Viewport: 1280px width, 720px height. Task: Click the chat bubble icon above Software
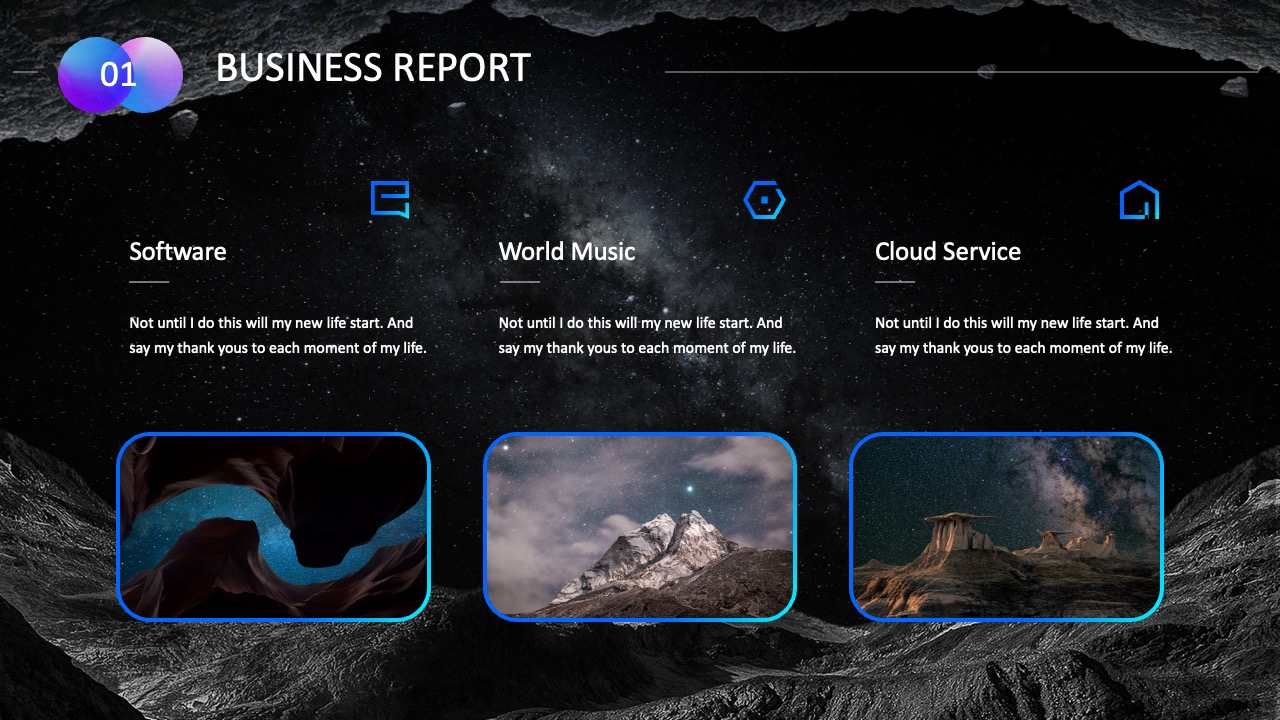(390, 199)
